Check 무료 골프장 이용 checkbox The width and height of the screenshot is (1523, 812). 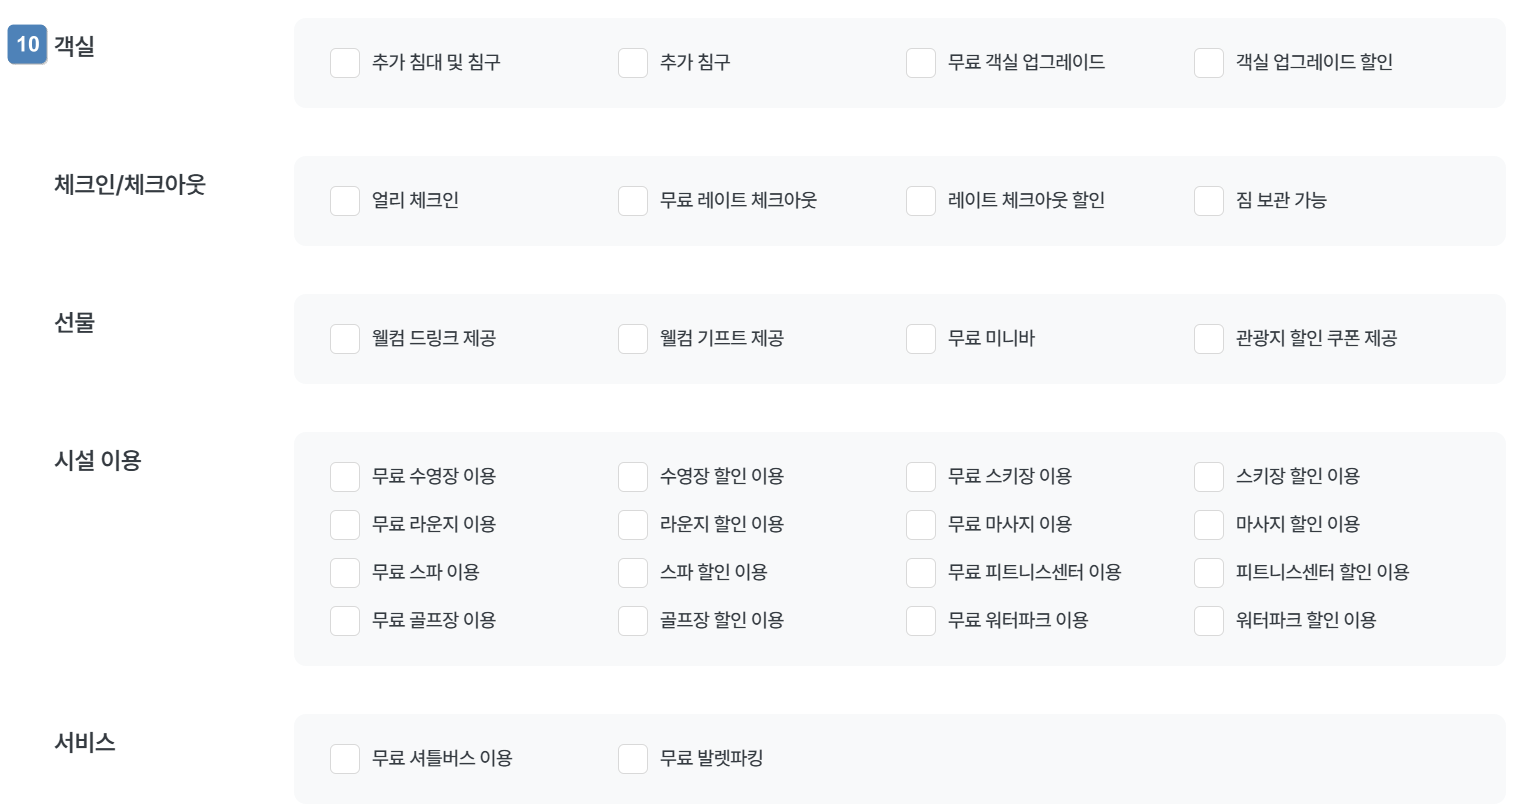coord(345,621)
